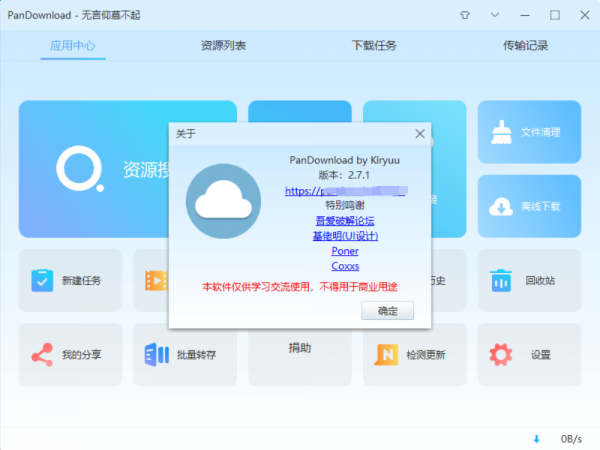Screen dimensions: 600x450
Task: Click the cloud logo in About dialog
Action: 223,201
